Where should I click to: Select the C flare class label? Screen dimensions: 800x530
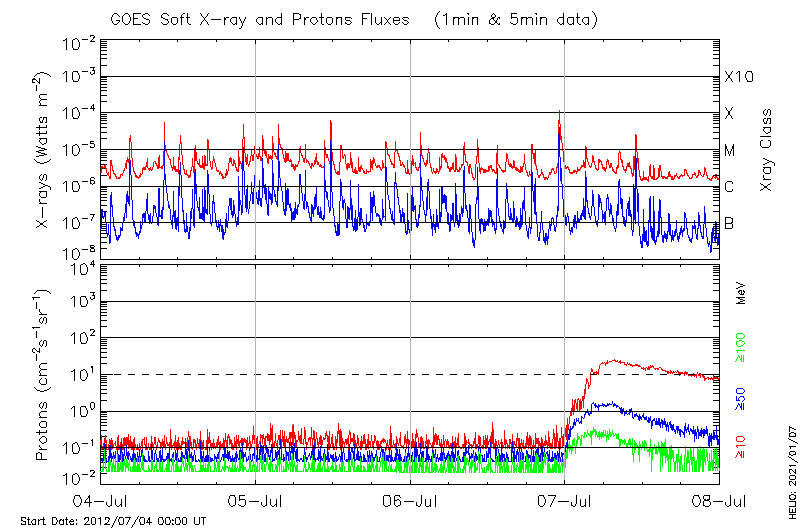point(729,187)
